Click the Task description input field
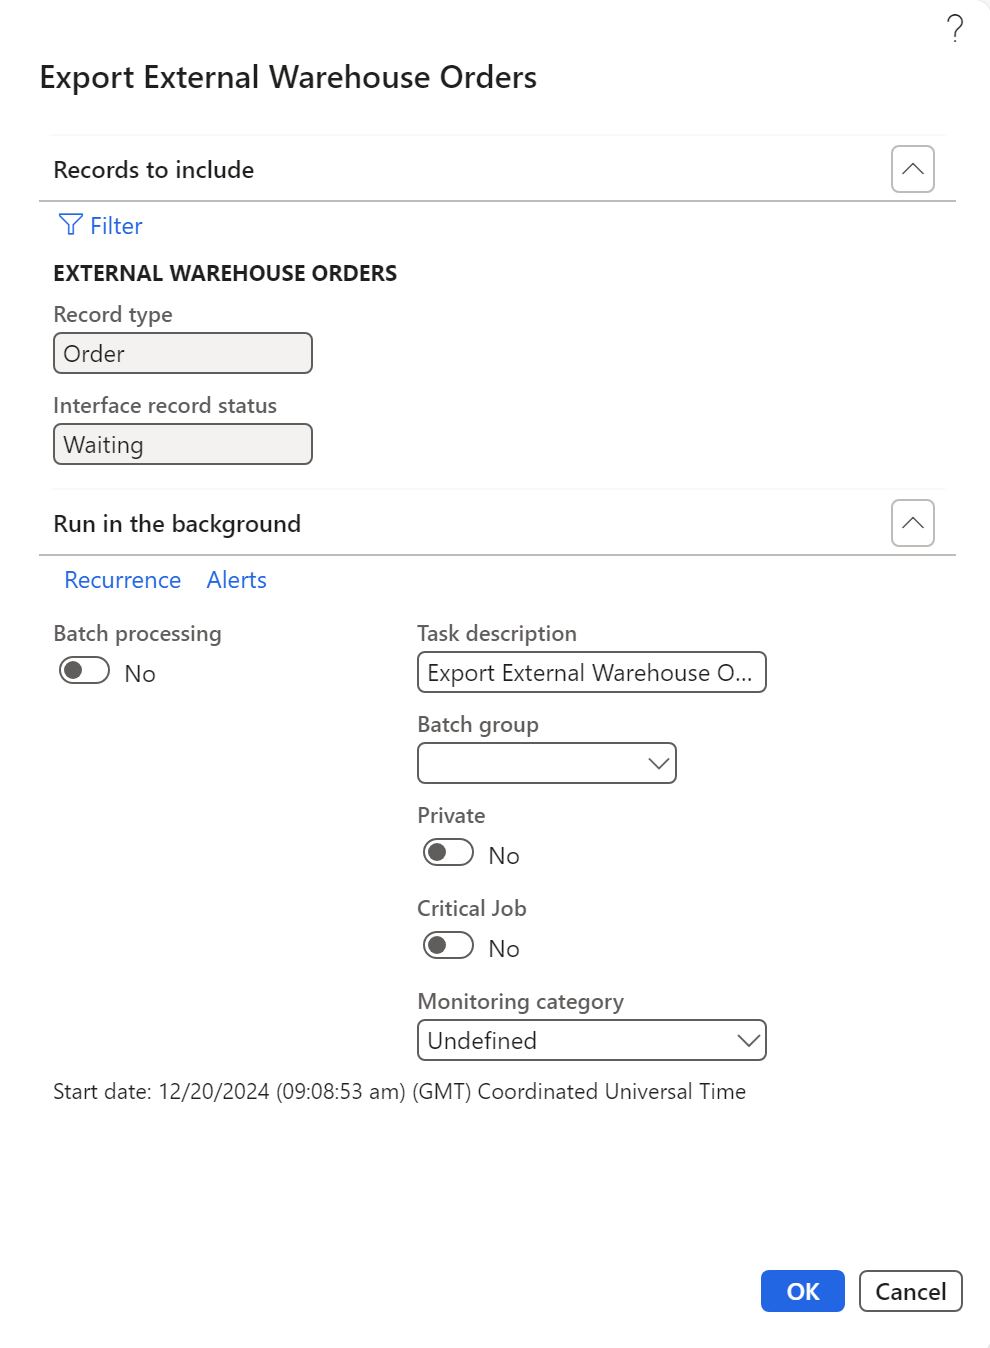The image size is (990, 1348). [x=591, y=672]
